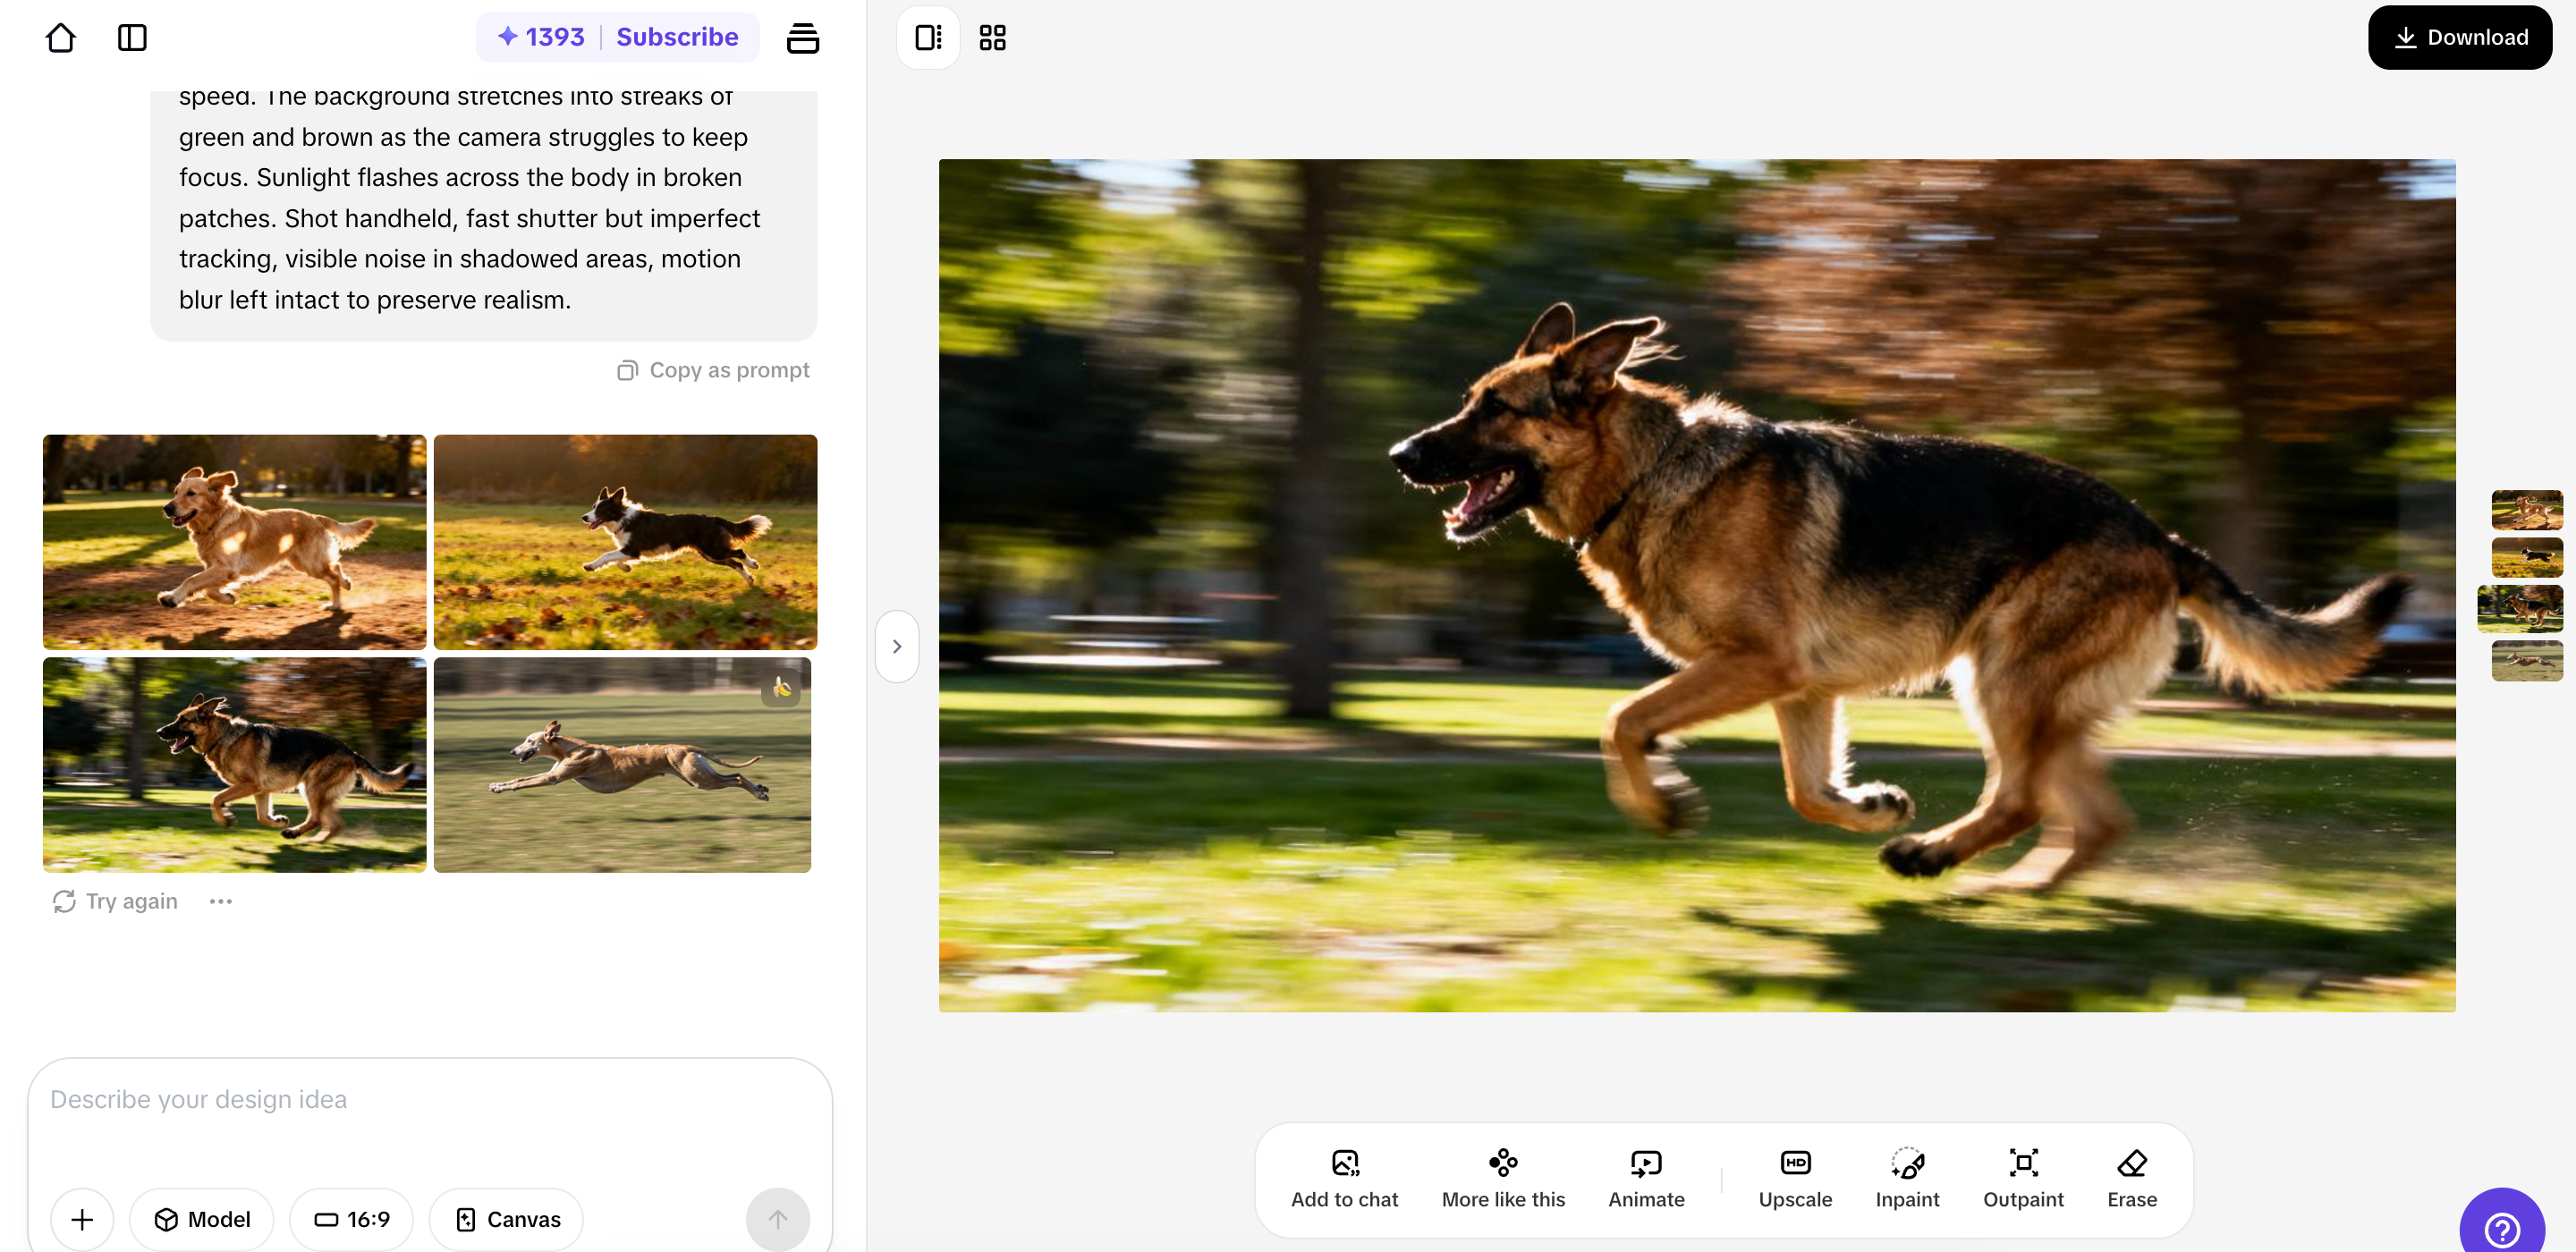Image resolution: width=2576 pixels, height=1252 pixels.
Task: Toggle the sidebar panel icon
Action: (x=132, y=38)
